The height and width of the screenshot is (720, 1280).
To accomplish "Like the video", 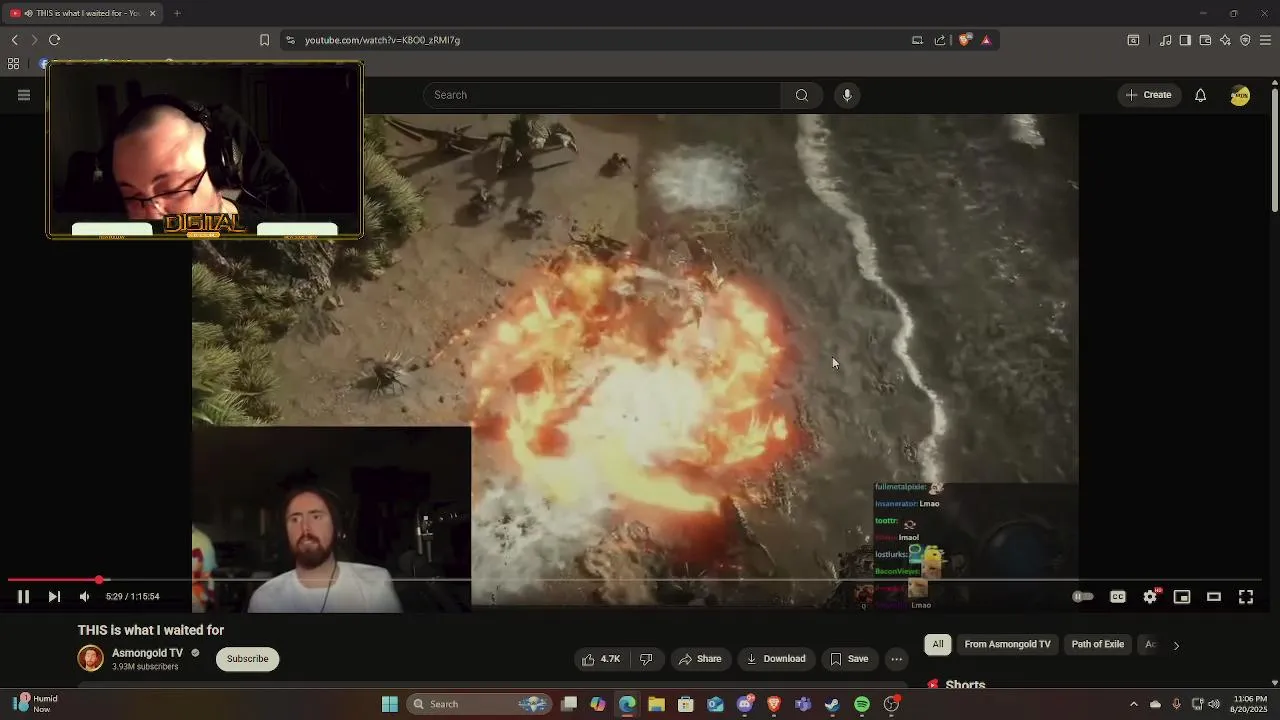I will 602,659.
